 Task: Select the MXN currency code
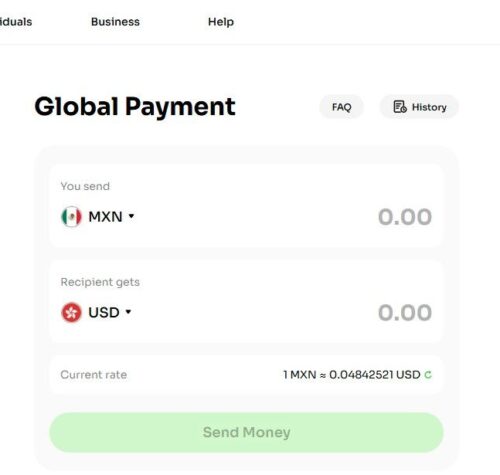tap(105, 217)
